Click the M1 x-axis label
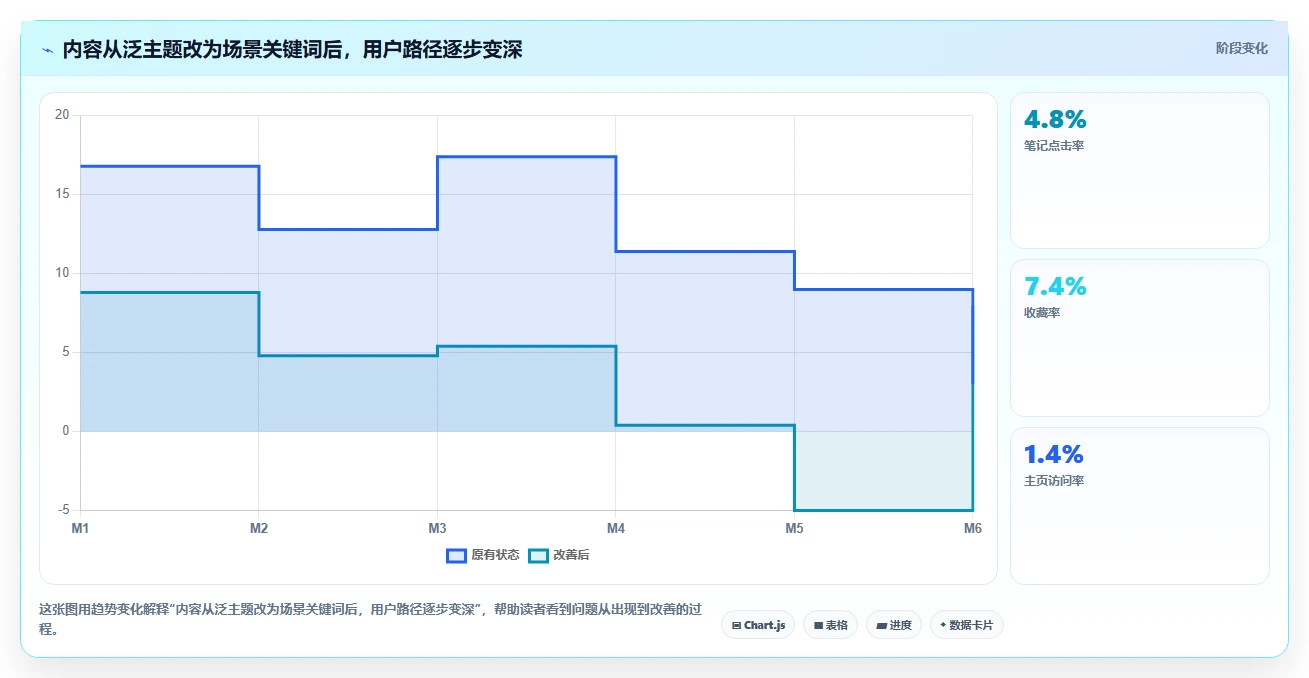This screenshot has height=678, width=1309. (x=80, y=528)
